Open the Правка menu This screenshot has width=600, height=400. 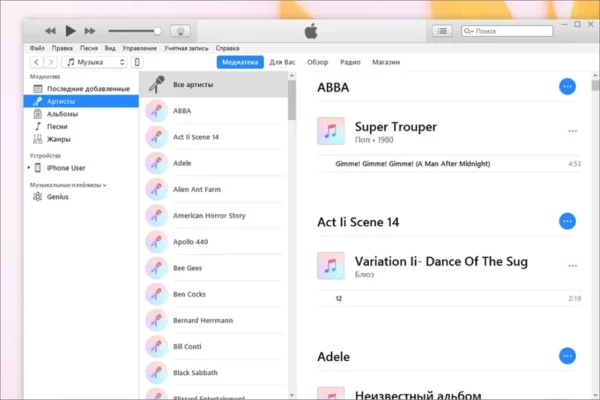pyautogui.click(x=62, y=48)
